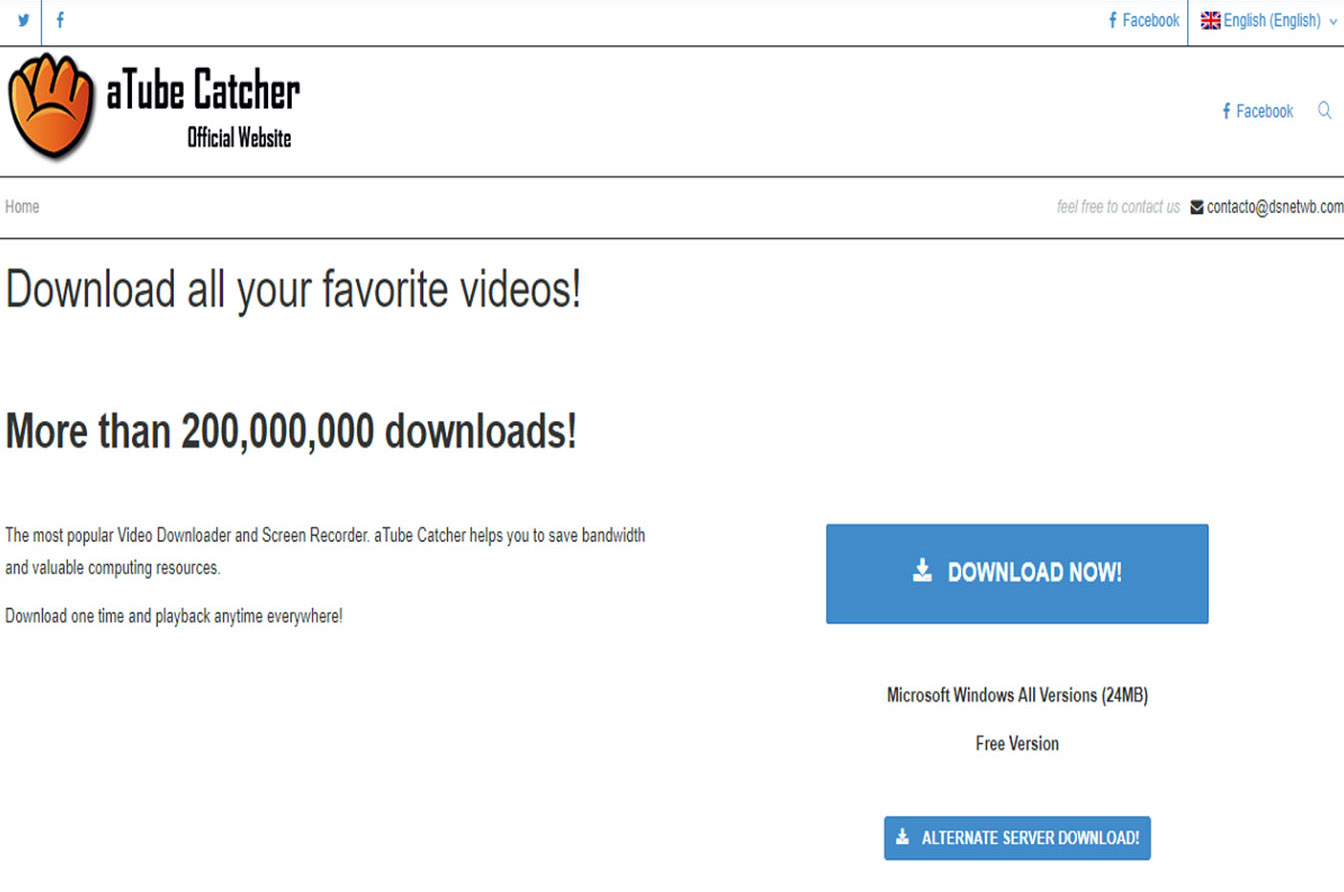Open the search magnifier icon

(1325, 111)
